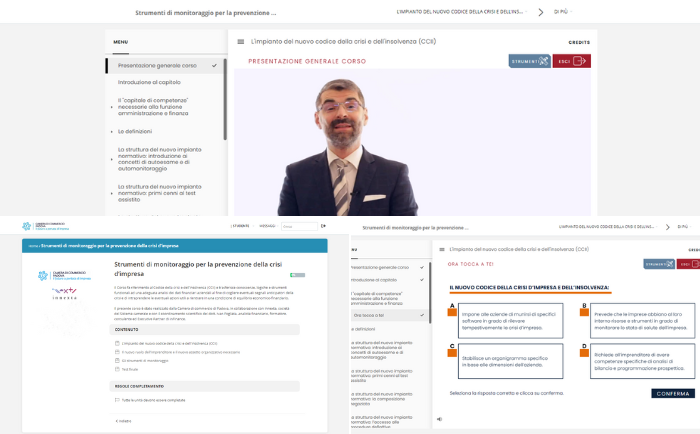
Task: Click the calendar icon beside Test finale
Action: click(118, 369)
